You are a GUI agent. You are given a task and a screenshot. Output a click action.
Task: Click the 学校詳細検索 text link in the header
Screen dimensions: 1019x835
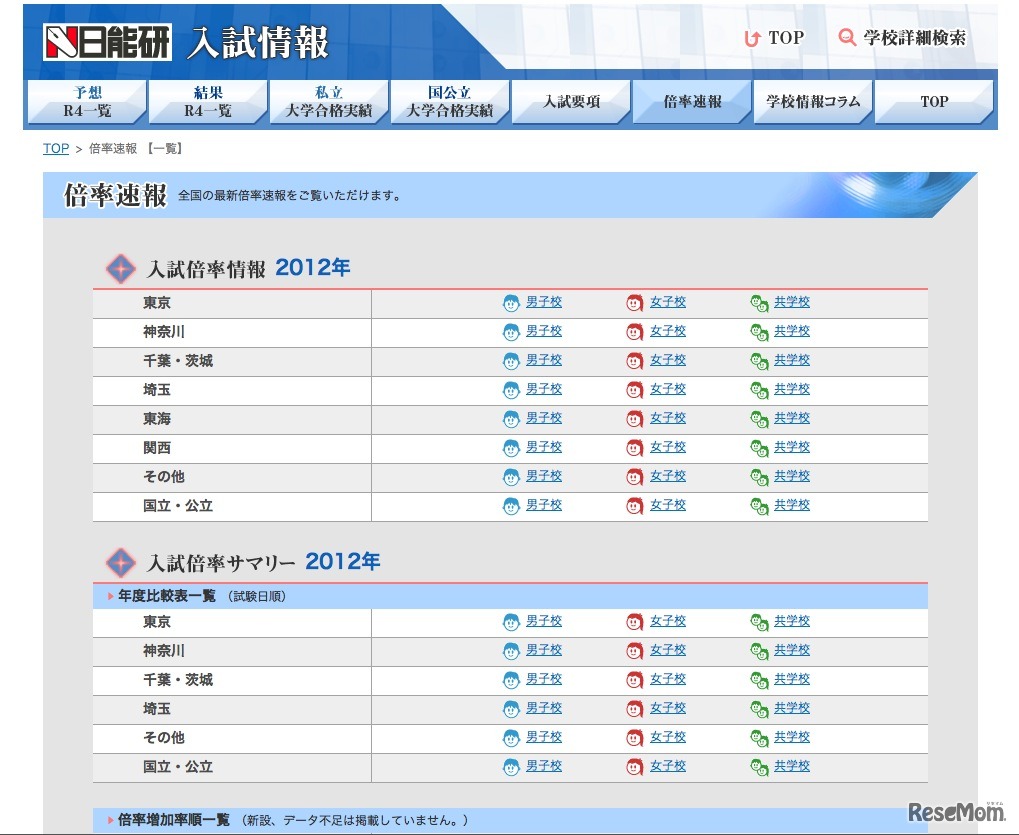pos(915,38)
